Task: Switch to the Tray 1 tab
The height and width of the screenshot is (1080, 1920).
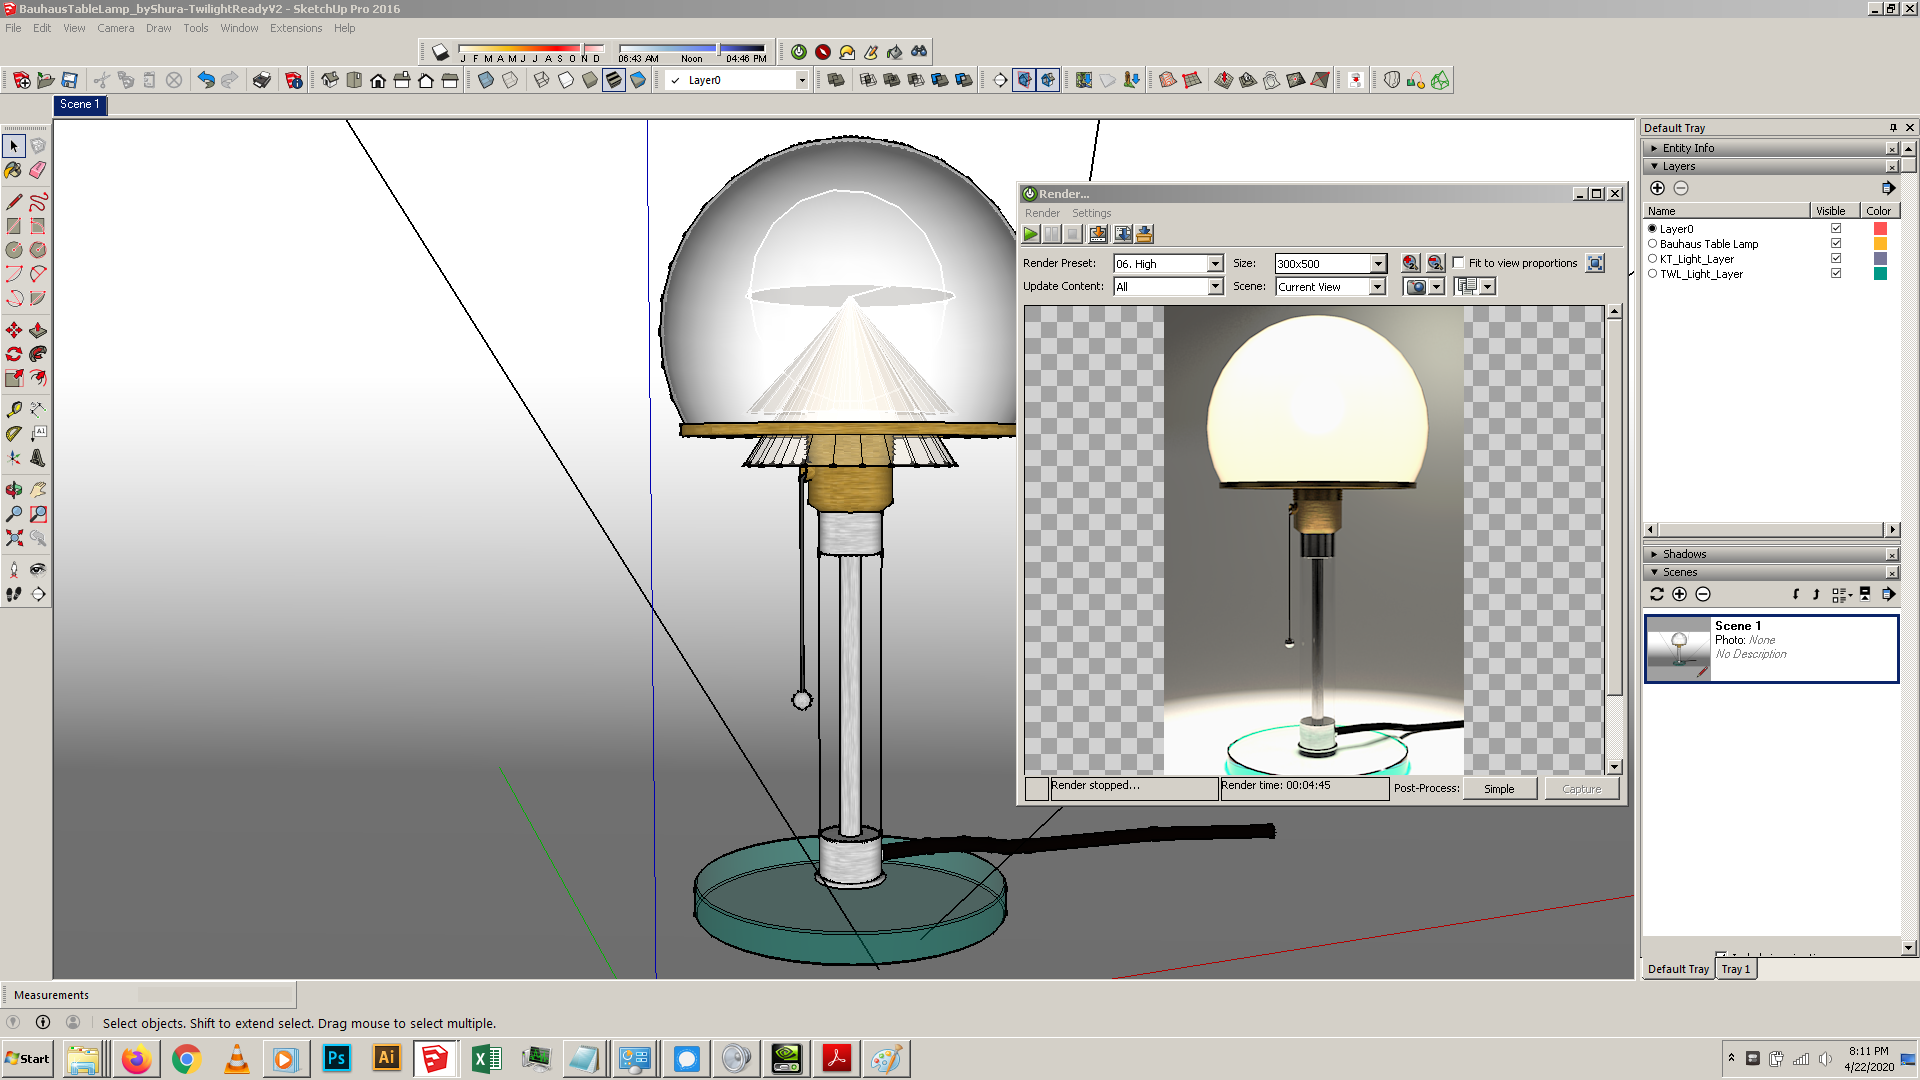Action: click(x=1736, y=969)
